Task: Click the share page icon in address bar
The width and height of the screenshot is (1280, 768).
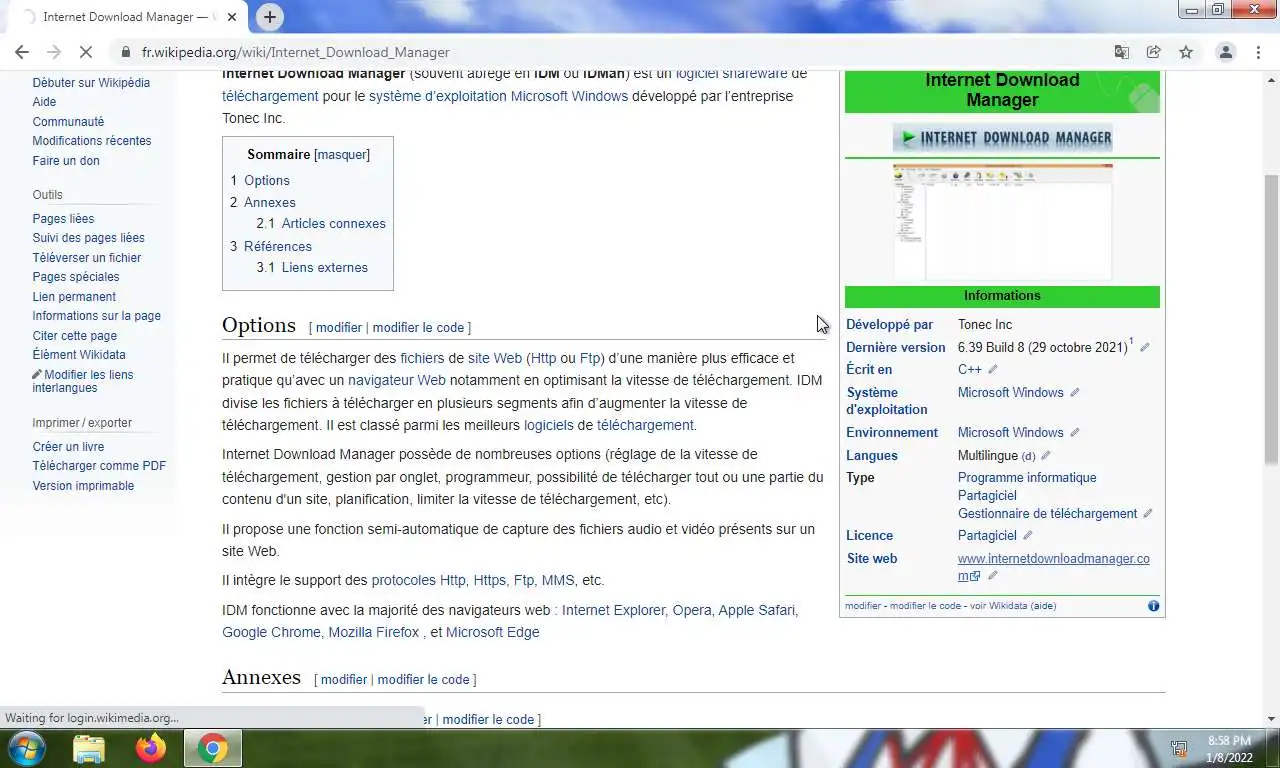Action: pos(1154,52)
